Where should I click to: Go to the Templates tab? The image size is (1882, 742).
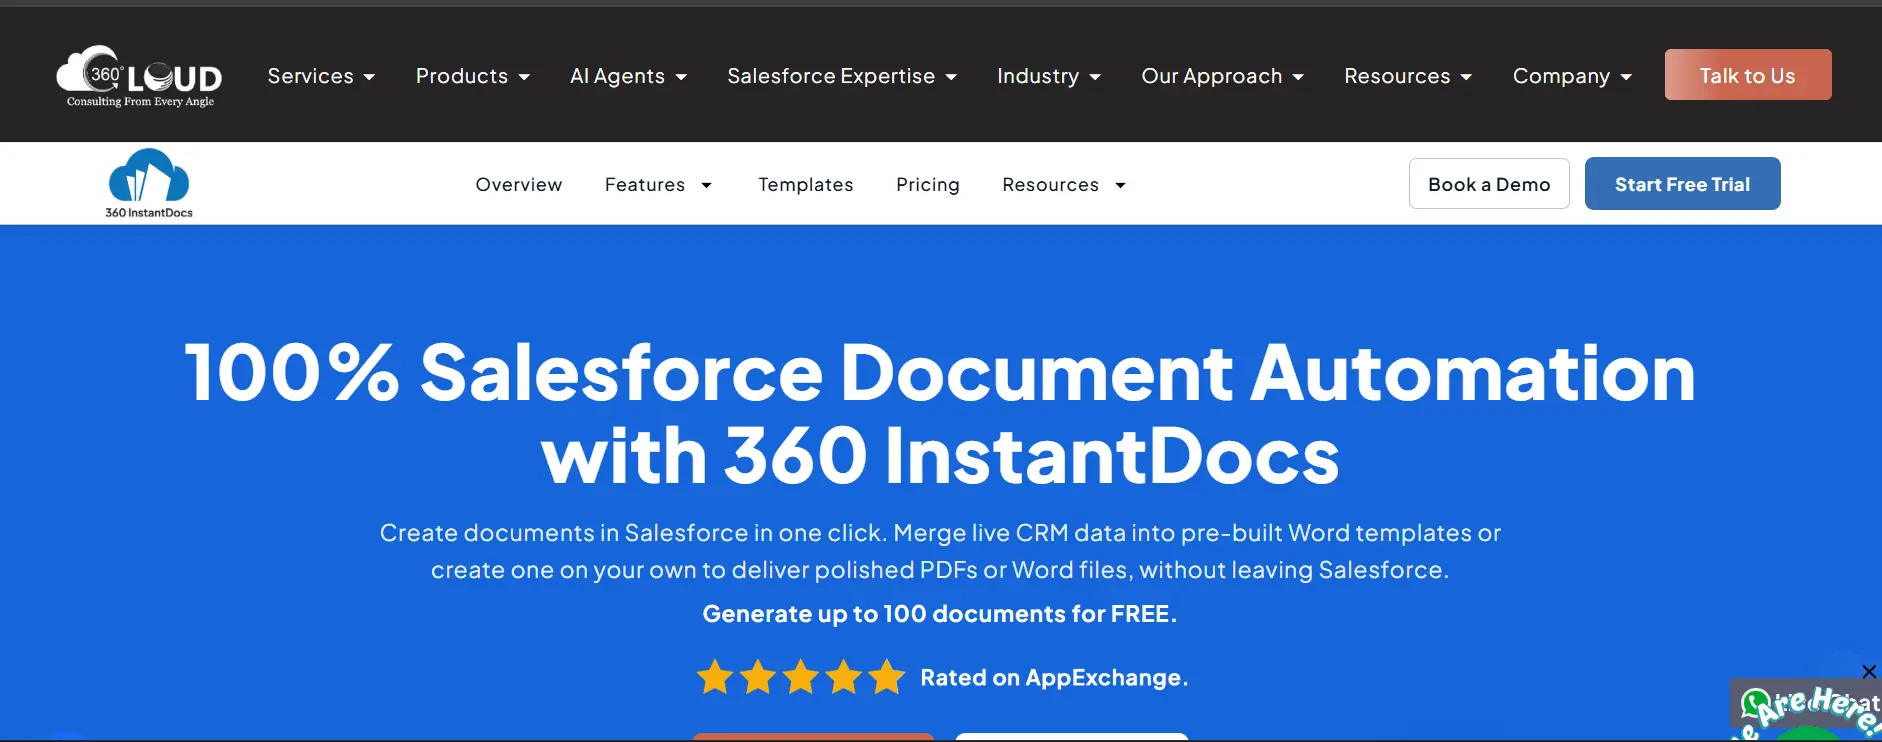click(806, 185)
